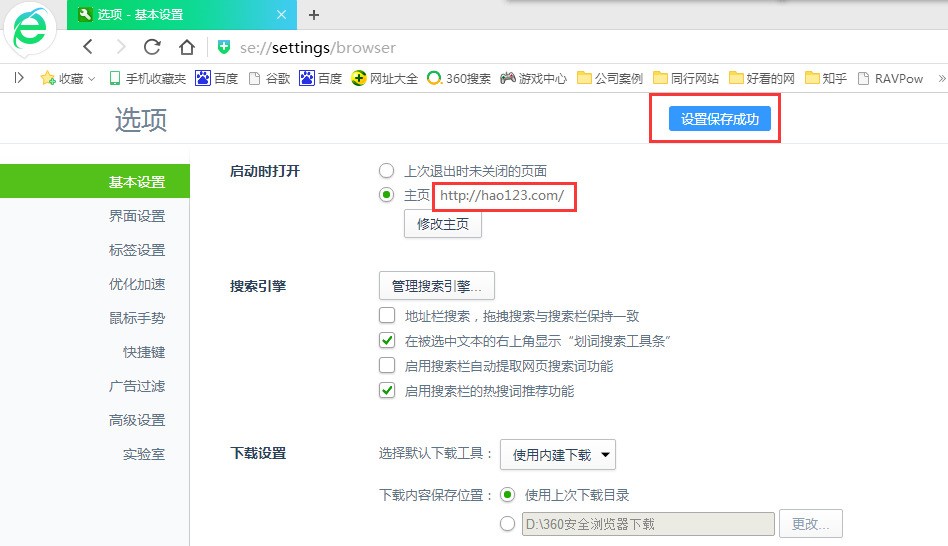Expand the 收藏 dropdown chevron

point(92,79)
